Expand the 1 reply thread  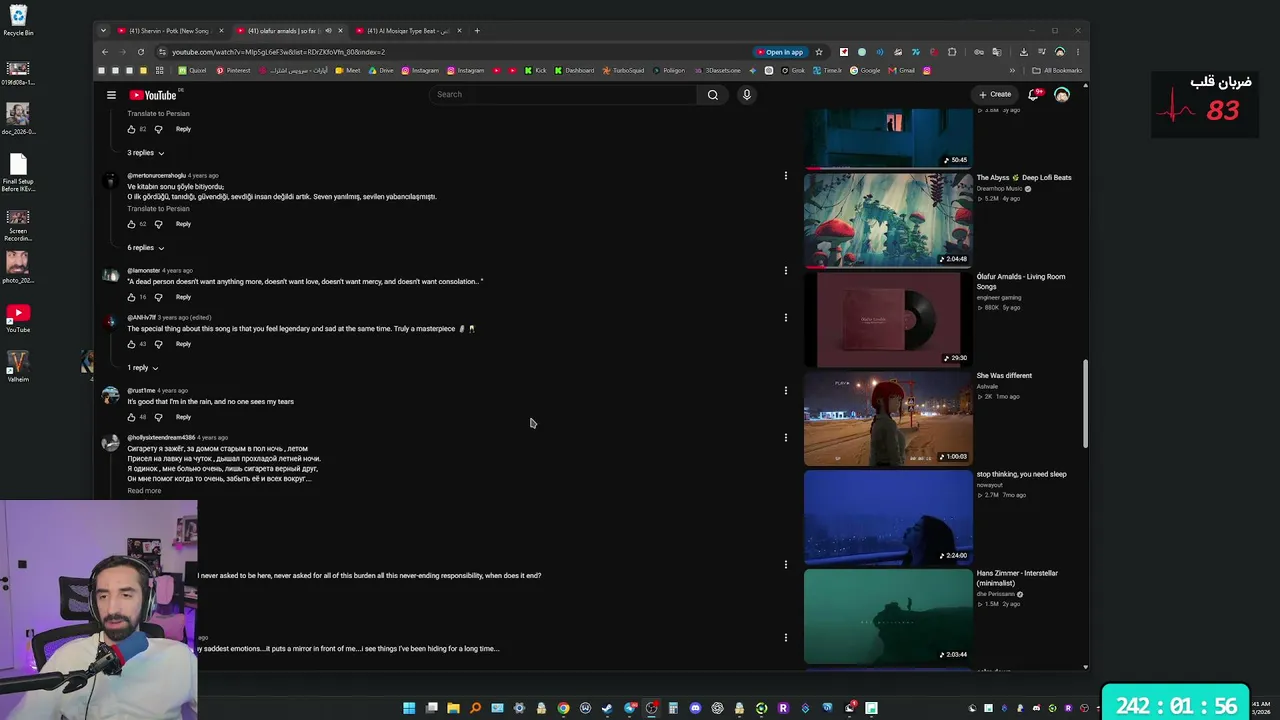click(142, 368)
